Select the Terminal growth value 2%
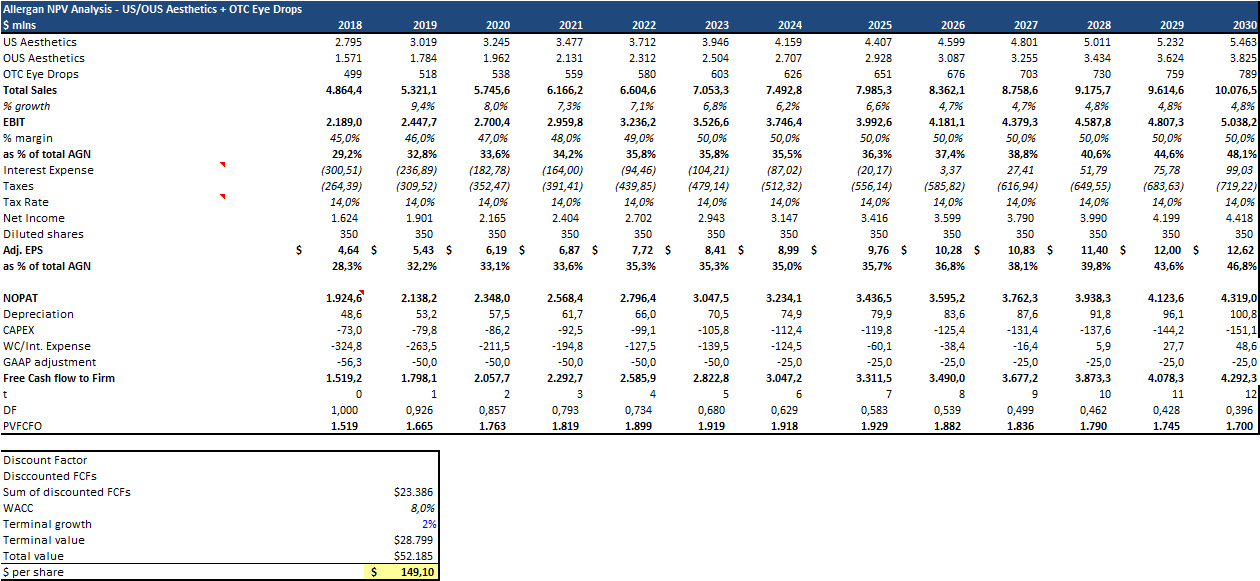The height and width of the screenshot is (581, 1260). click(428, 523)
